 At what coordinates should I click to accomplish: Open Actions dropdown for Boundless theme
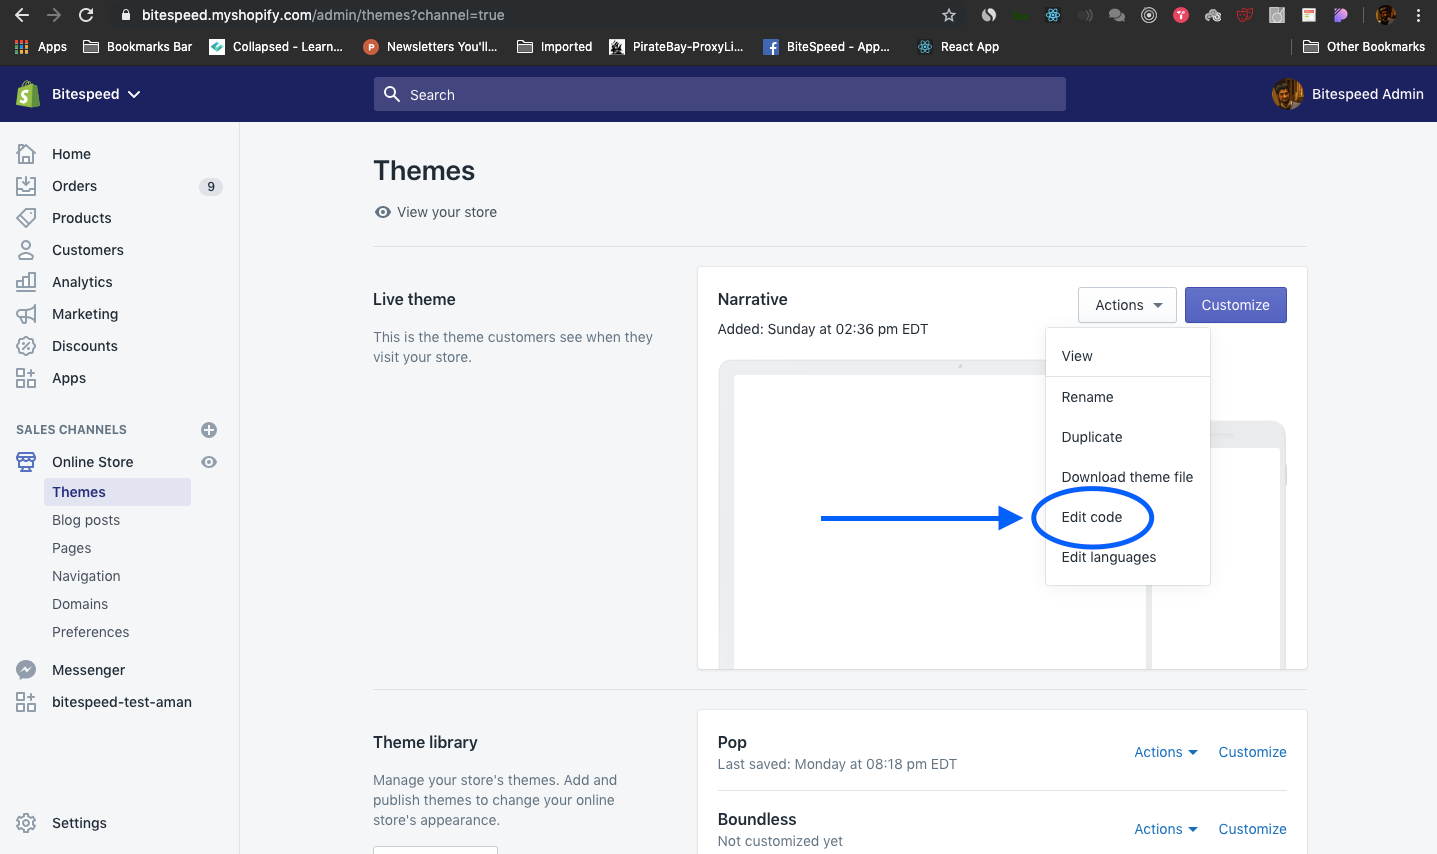tap(1165, 829)
